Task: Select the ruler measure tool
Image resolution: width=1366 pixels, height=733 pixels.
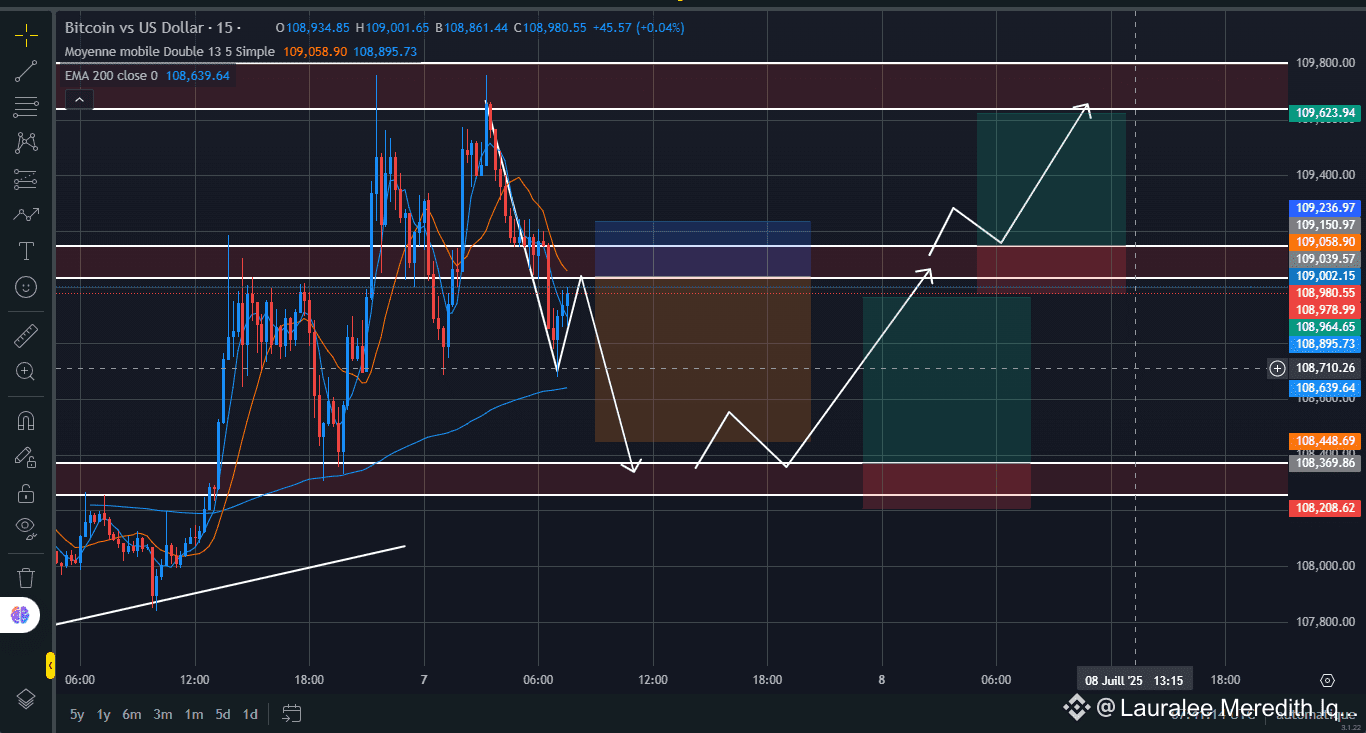Action: coord(26,336)
